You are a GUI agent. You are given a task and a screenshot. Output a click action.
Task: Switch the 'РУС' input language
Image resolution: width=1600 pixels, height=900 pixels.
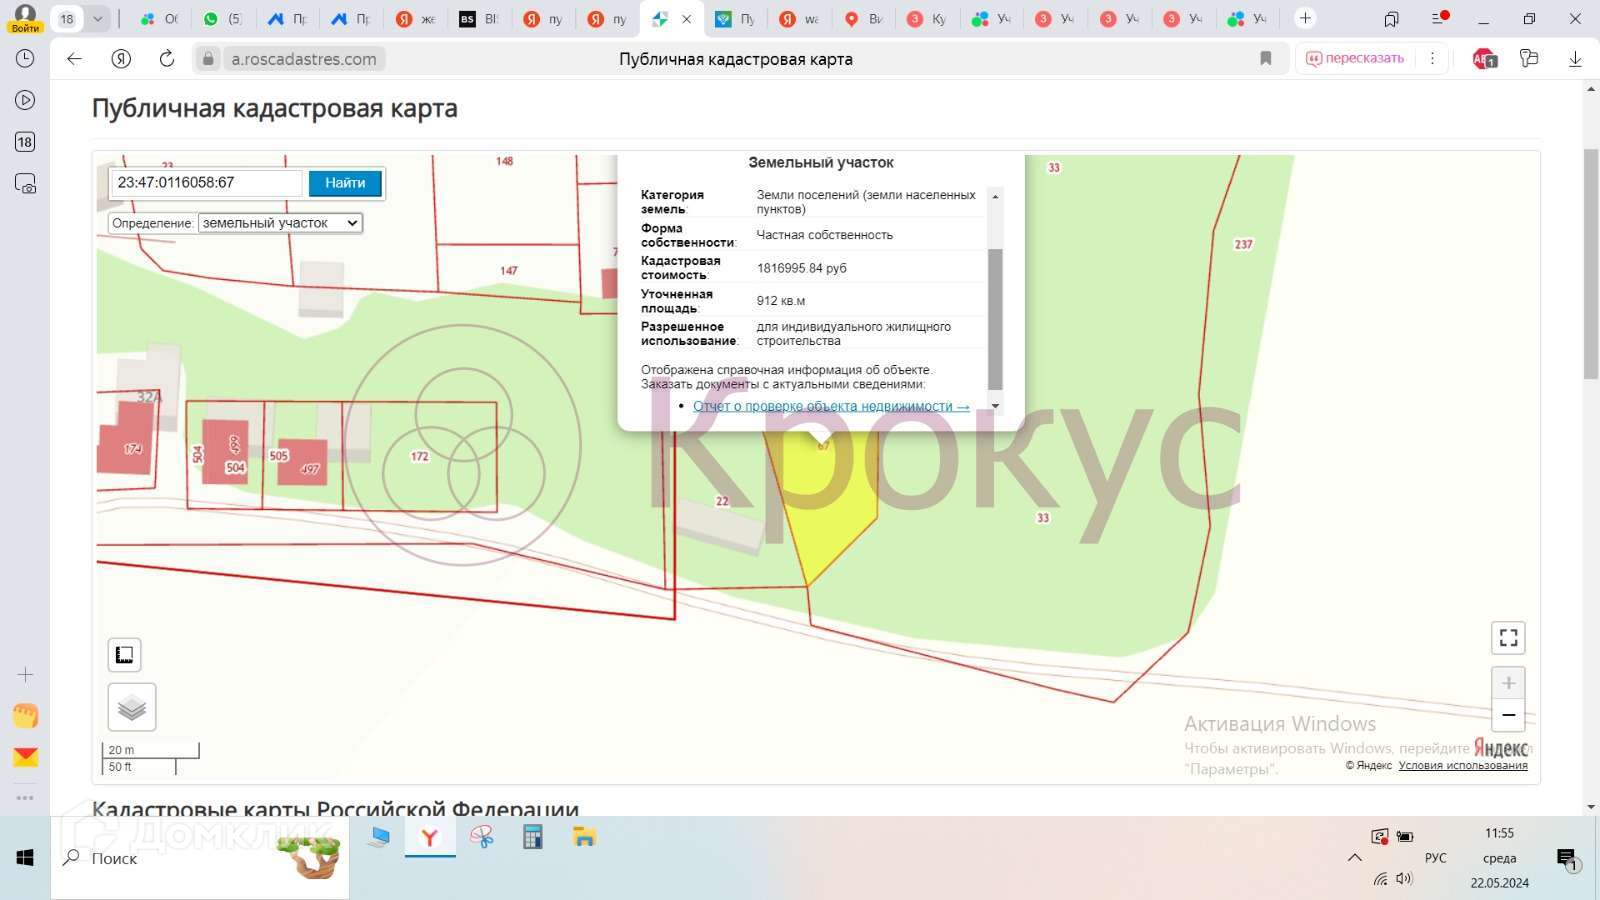(1436, 858)
